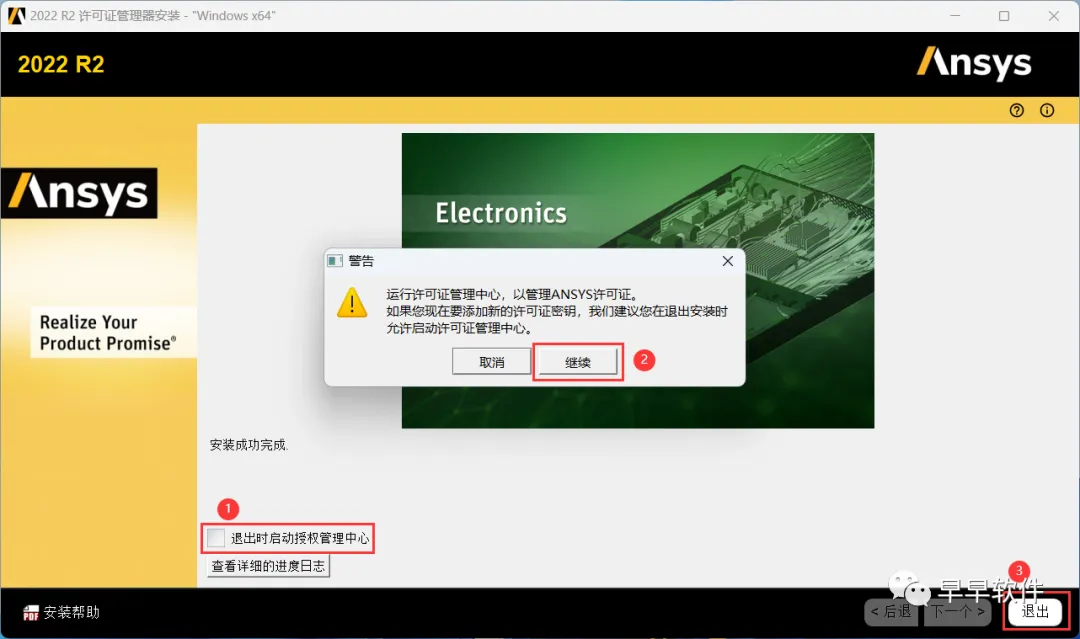
Task: Click the 下一个 next button
Action: click(x=957, y=611)
